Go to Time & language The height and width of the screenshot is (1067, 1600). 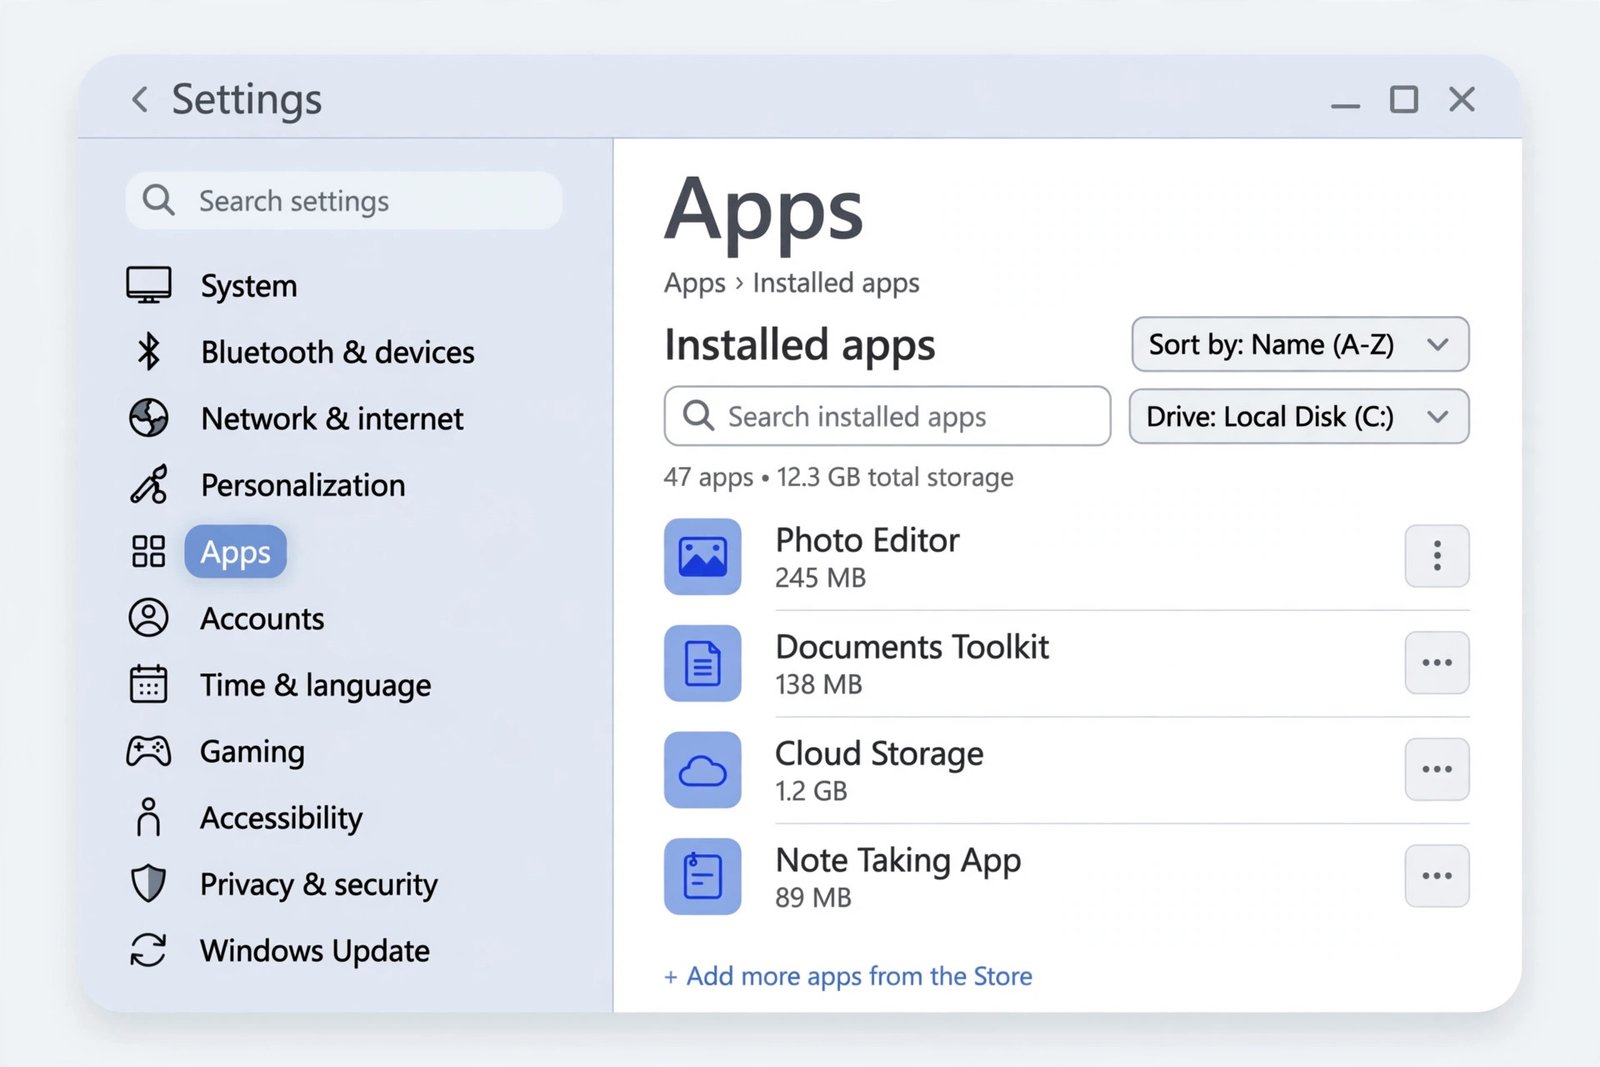pyautogui.click(x=316, y=685)
